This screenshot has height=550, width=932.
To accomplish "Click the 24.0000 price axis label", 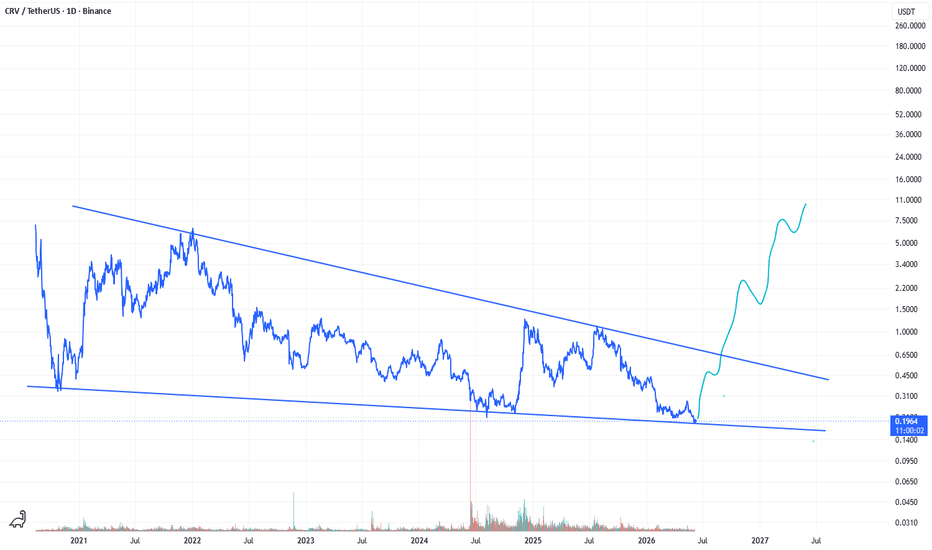I will [910, 157].
